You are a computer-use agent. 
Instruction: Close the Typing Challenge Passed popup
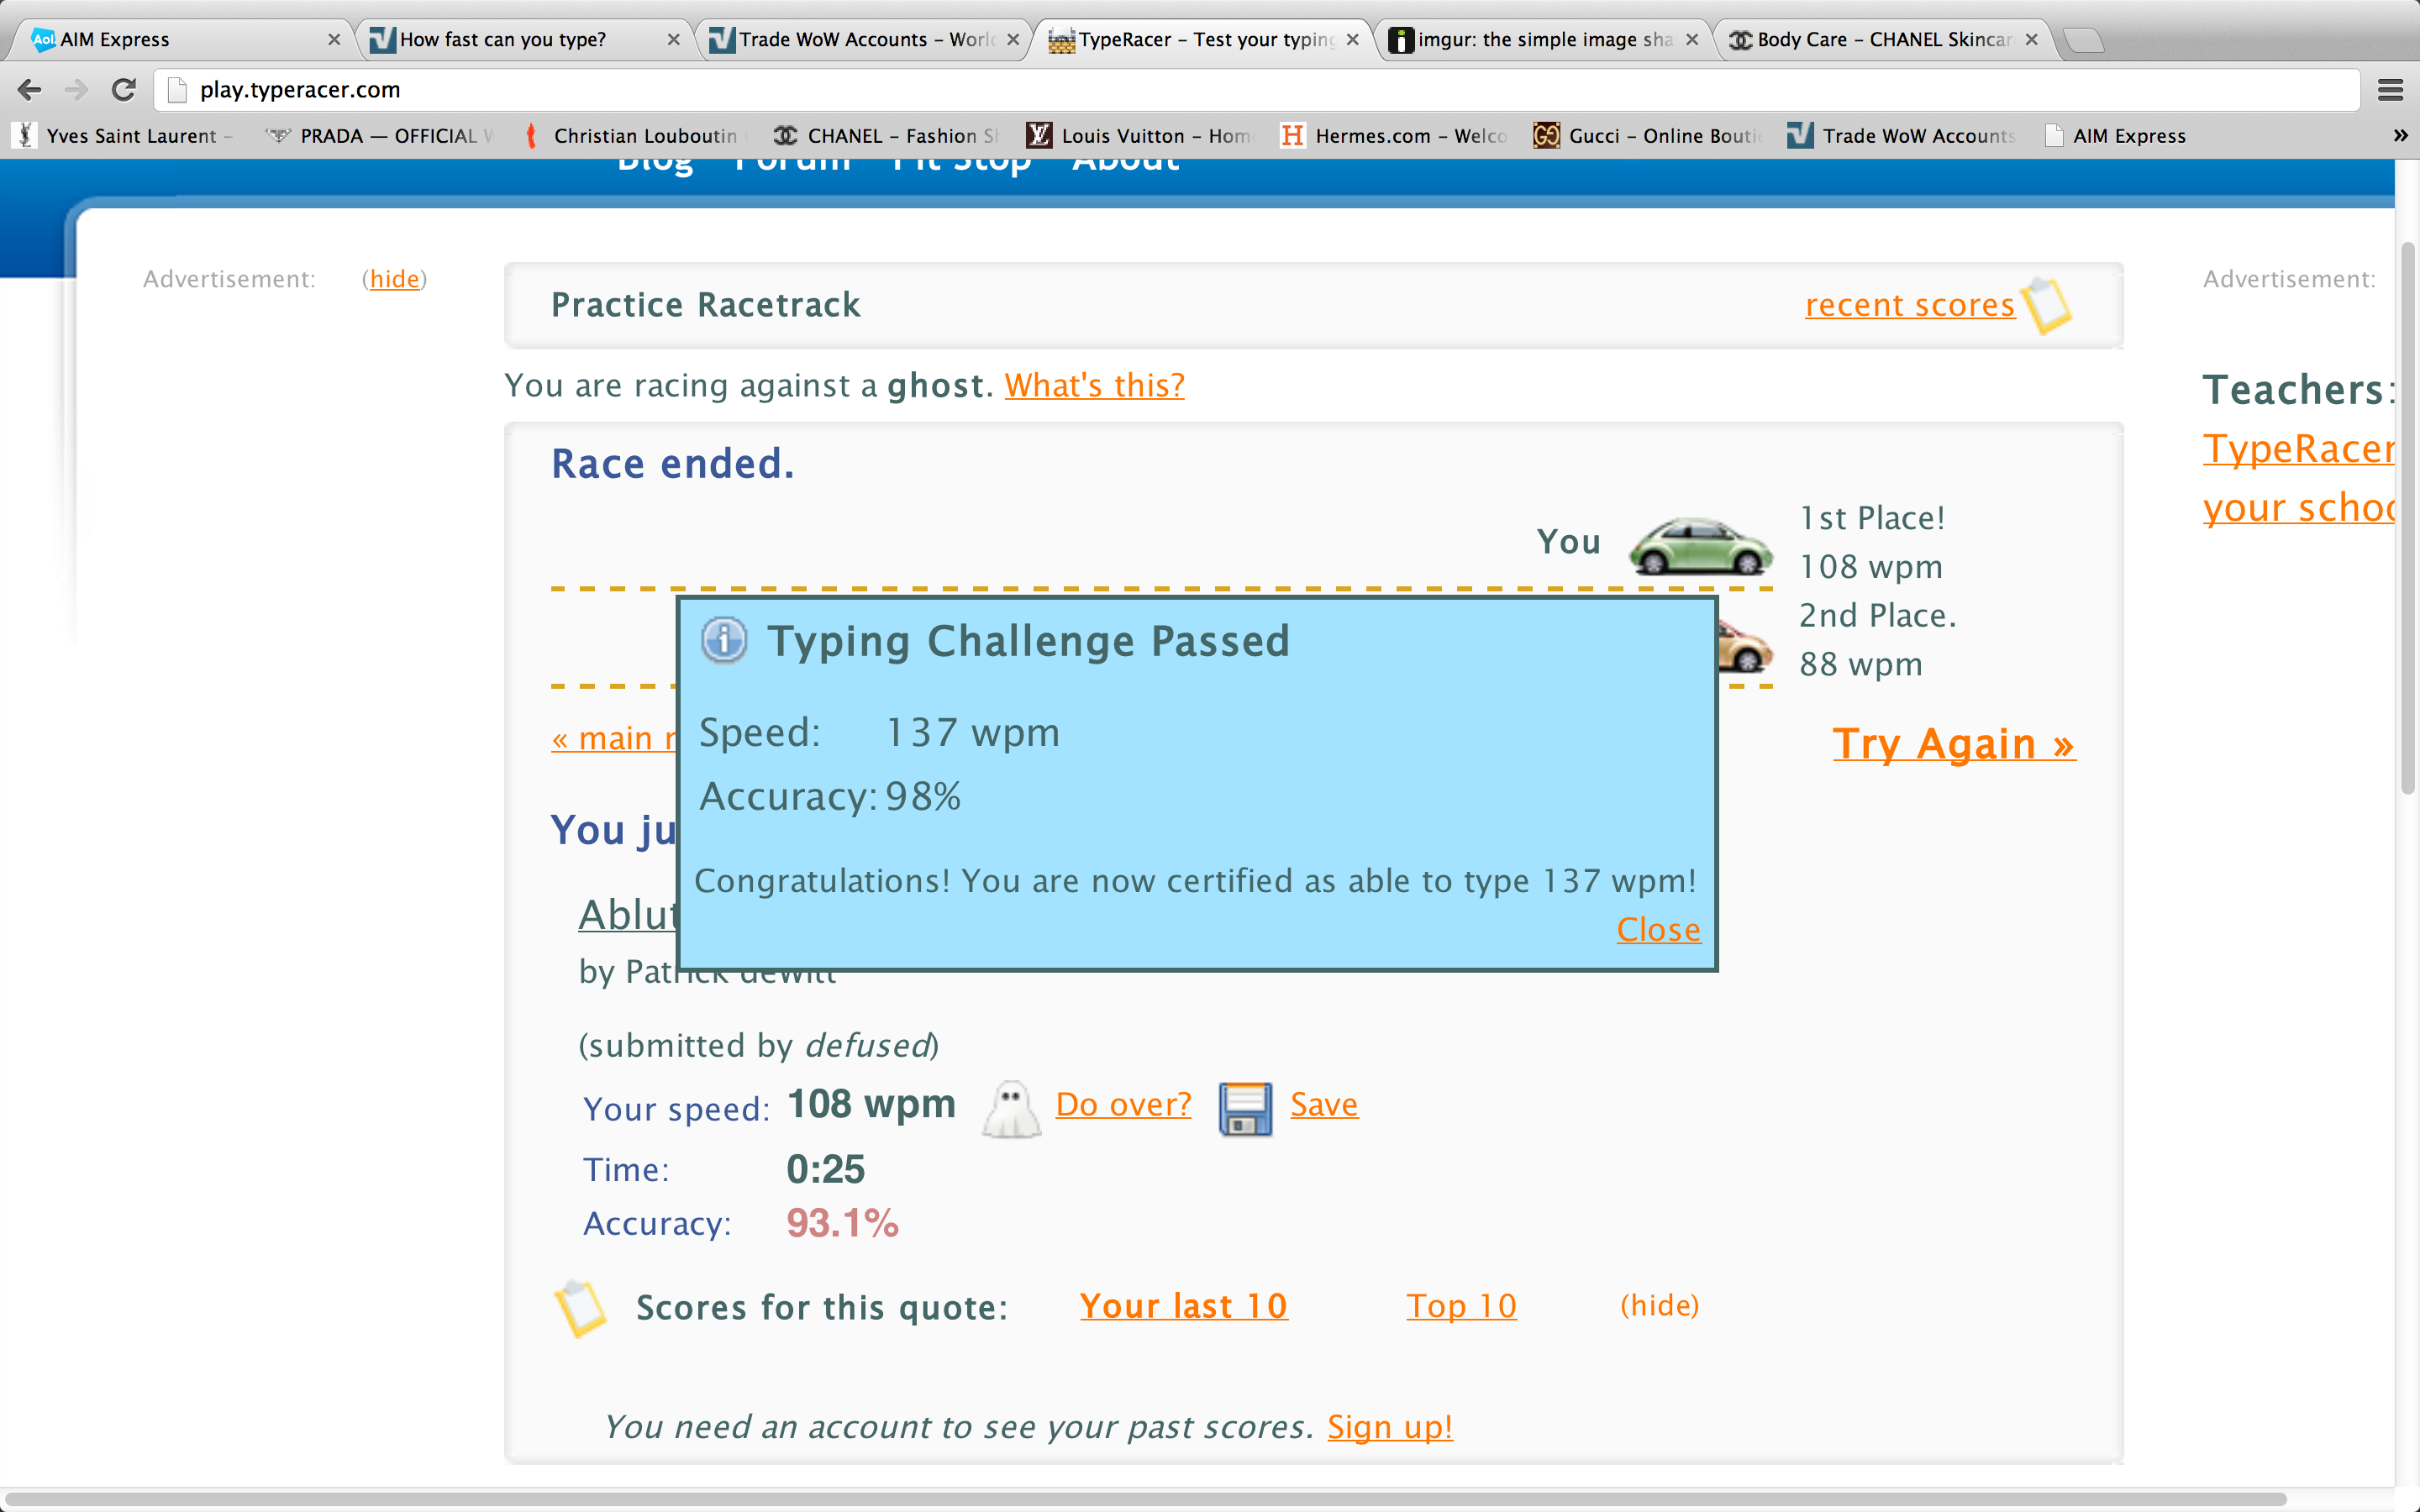point(1658,929)
